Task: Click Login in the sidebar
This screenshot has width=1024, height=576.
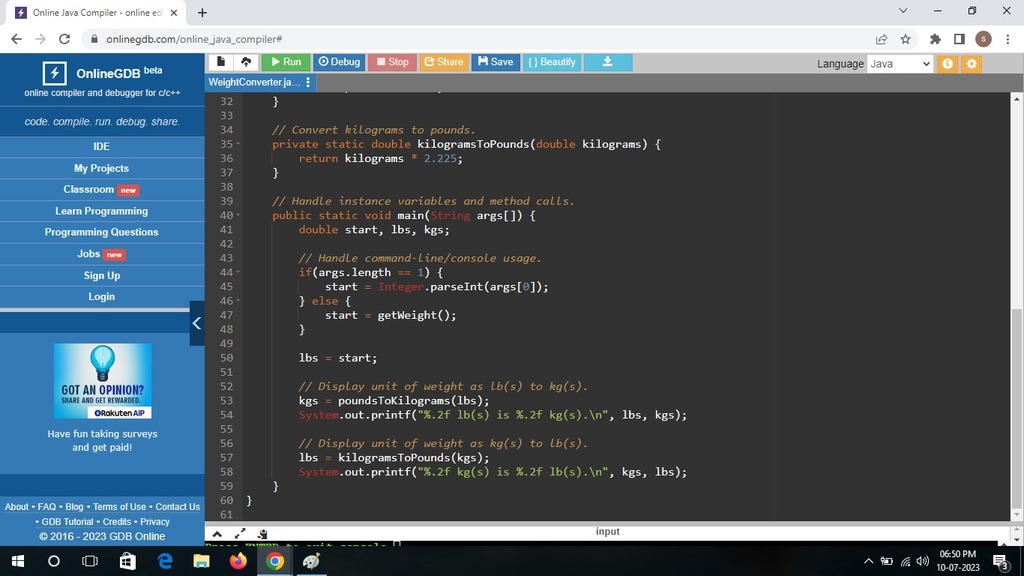Action: (x=102, y=296)
